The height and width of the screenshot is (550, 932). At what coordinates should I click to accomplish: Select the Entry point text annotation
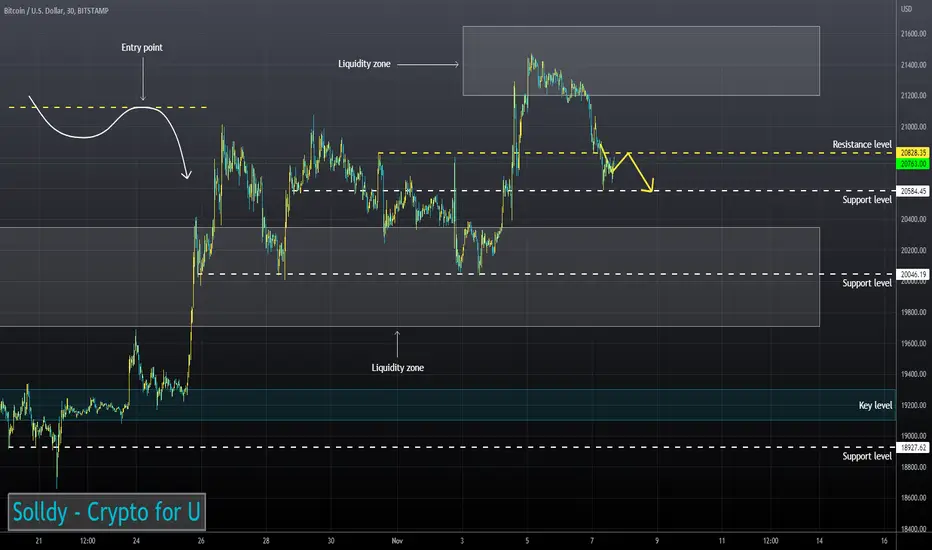(x=141, y=47)
